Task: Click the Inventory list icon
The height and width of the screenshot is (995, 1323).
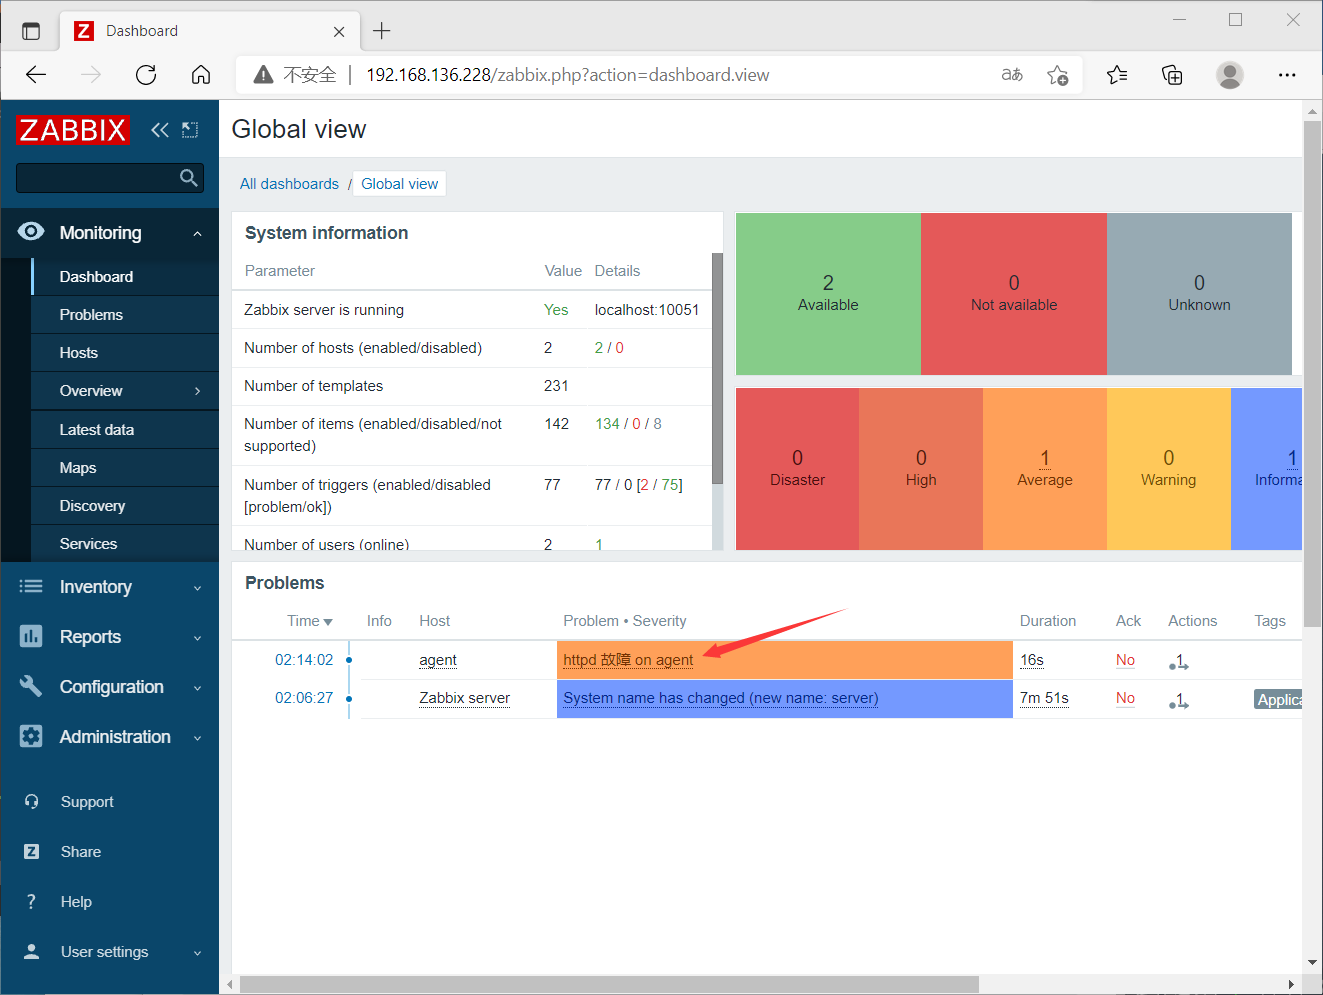Action: (x=31, y=586)
